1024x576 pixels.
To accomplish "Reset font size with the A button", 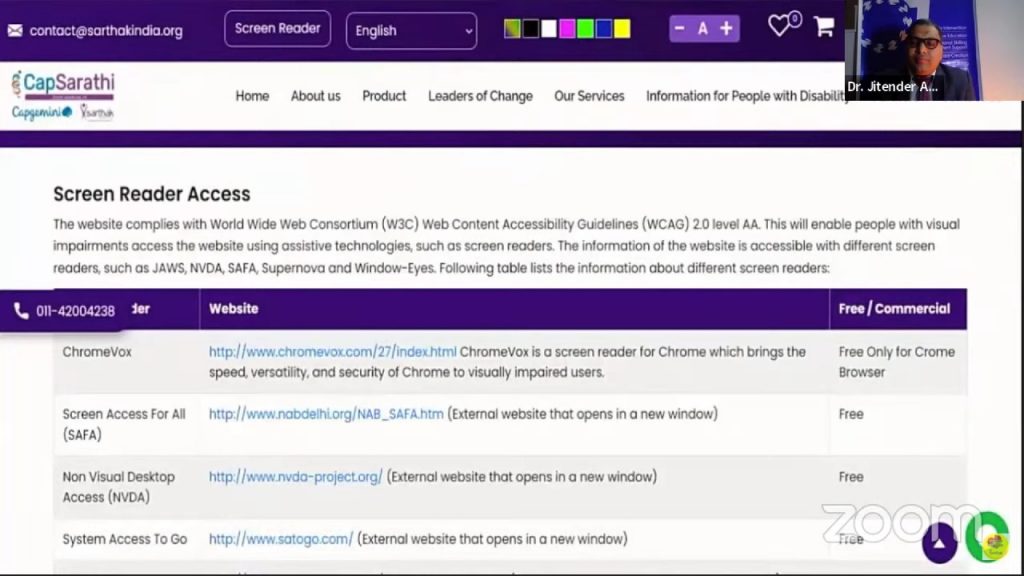I will pos(703,29).
